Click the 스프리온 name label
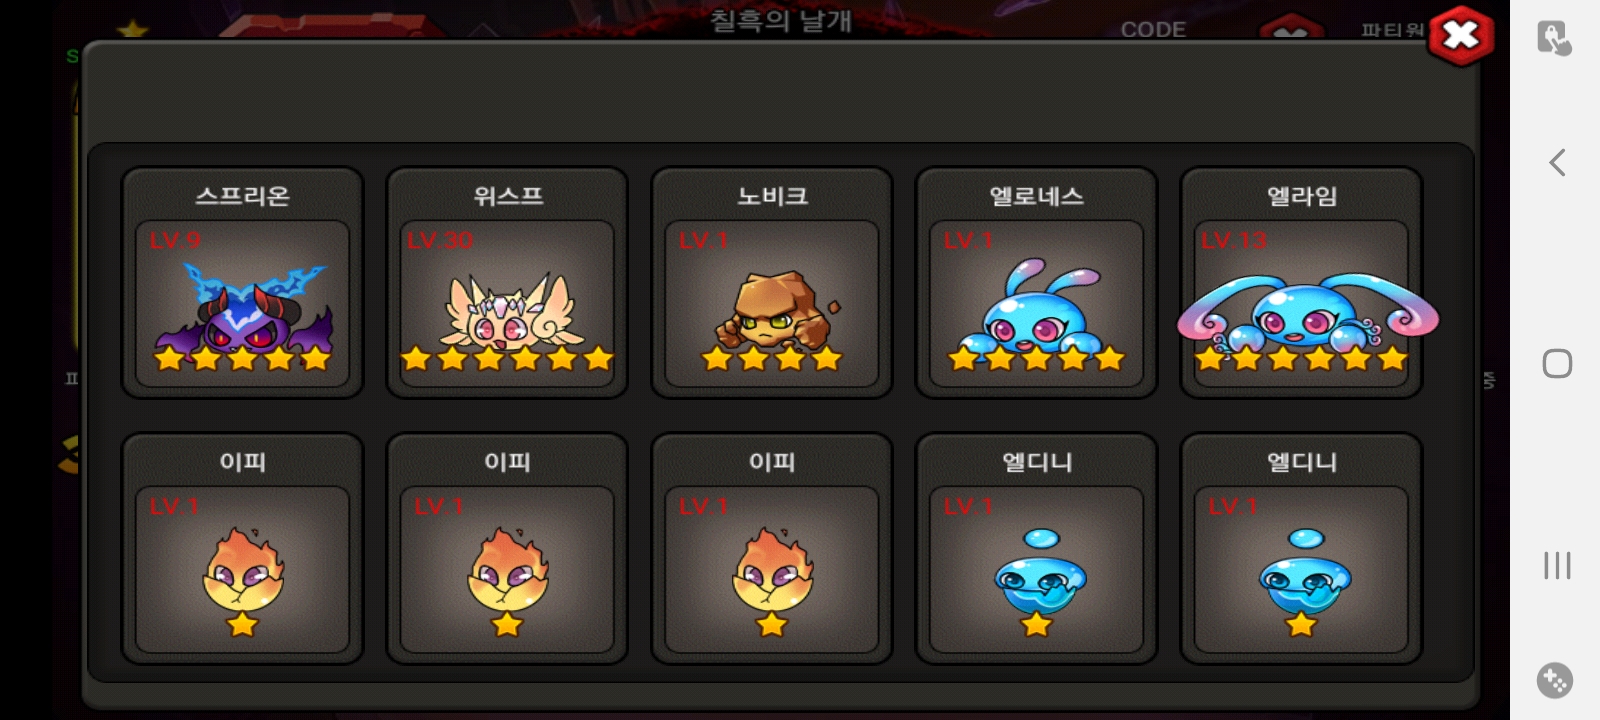The image size is (1600, 720). pyautogui.click(x=242, y=196)
